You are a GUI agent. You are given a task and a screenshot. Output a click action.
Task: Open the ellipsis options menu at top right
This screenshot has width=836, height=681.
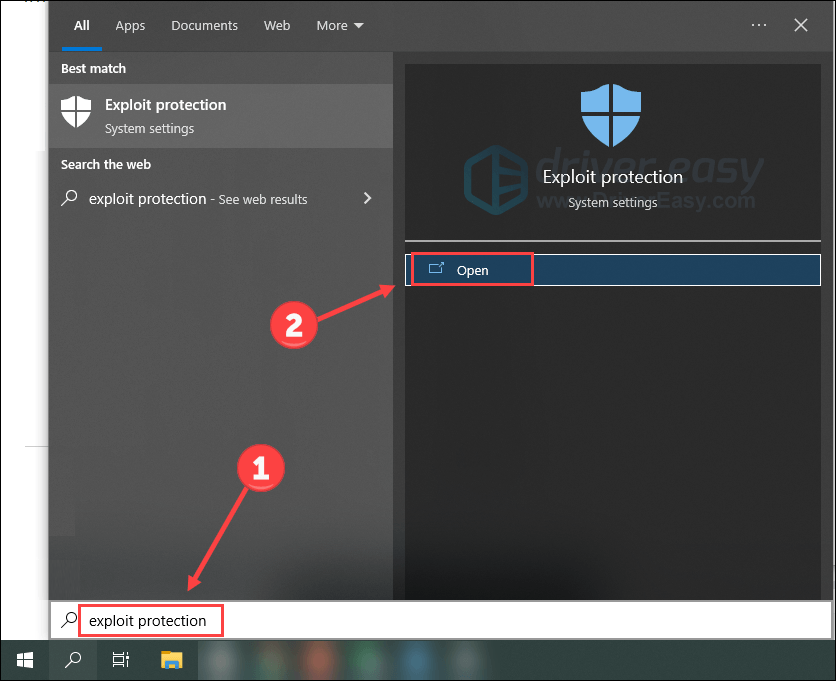point(758,25)
